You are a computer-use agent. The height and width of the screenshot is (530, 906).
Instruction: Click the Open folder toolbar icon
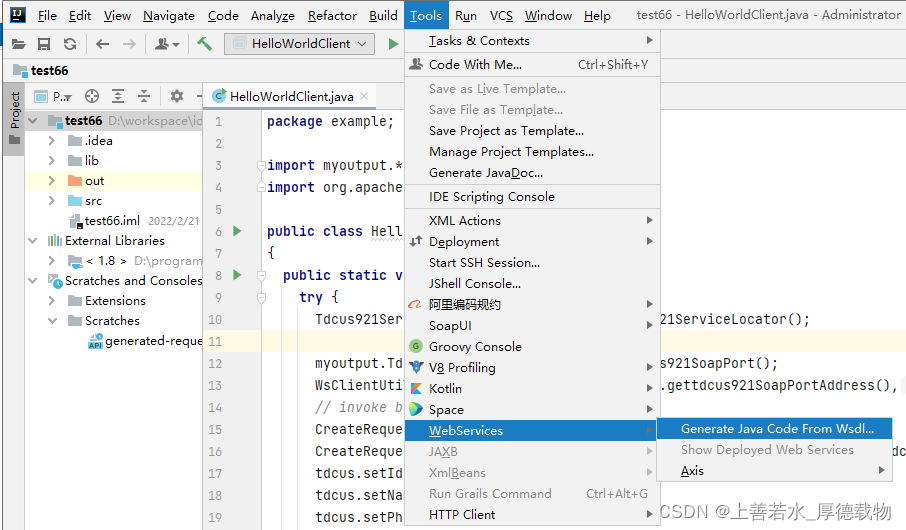[18, 44]
